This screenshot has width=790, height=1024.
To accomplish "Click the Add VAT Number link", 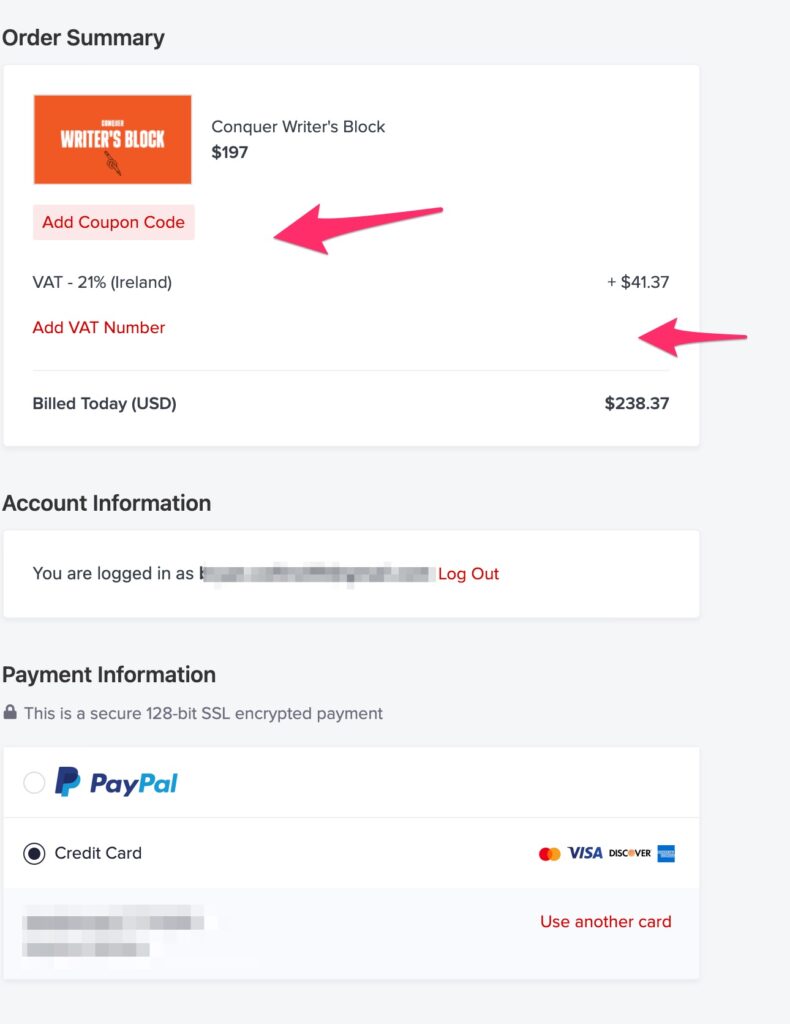I will [x=99, y=327].
